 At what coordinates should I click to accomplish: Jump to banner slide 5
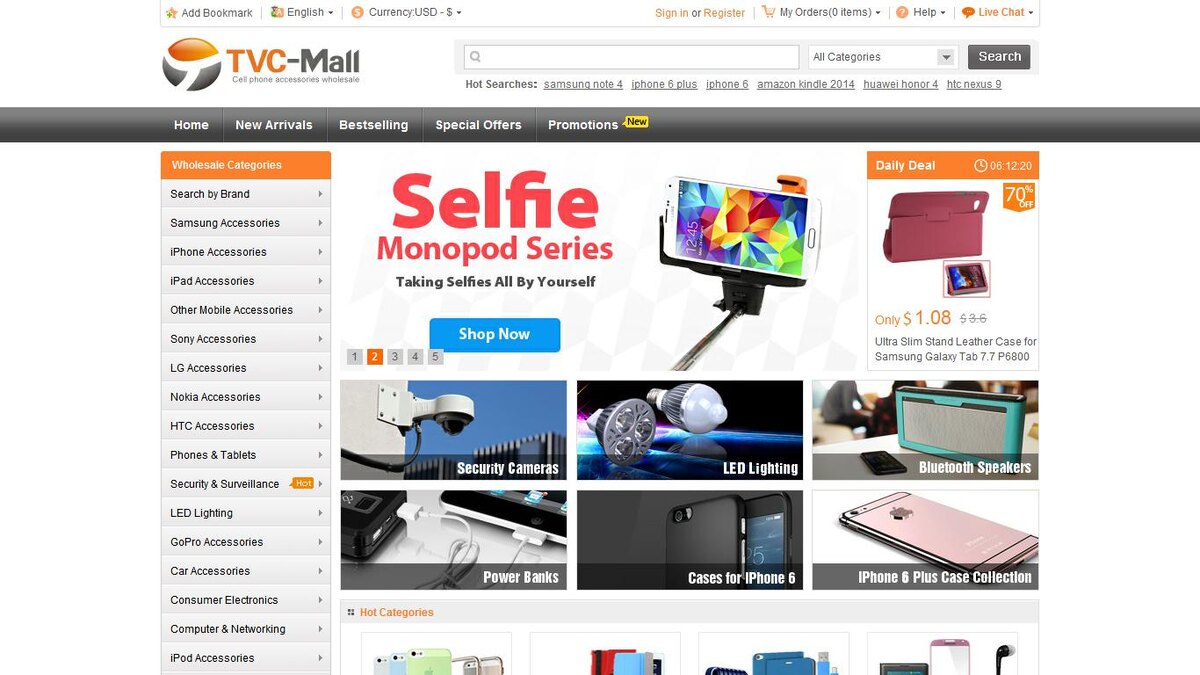[x=435, y=357]
